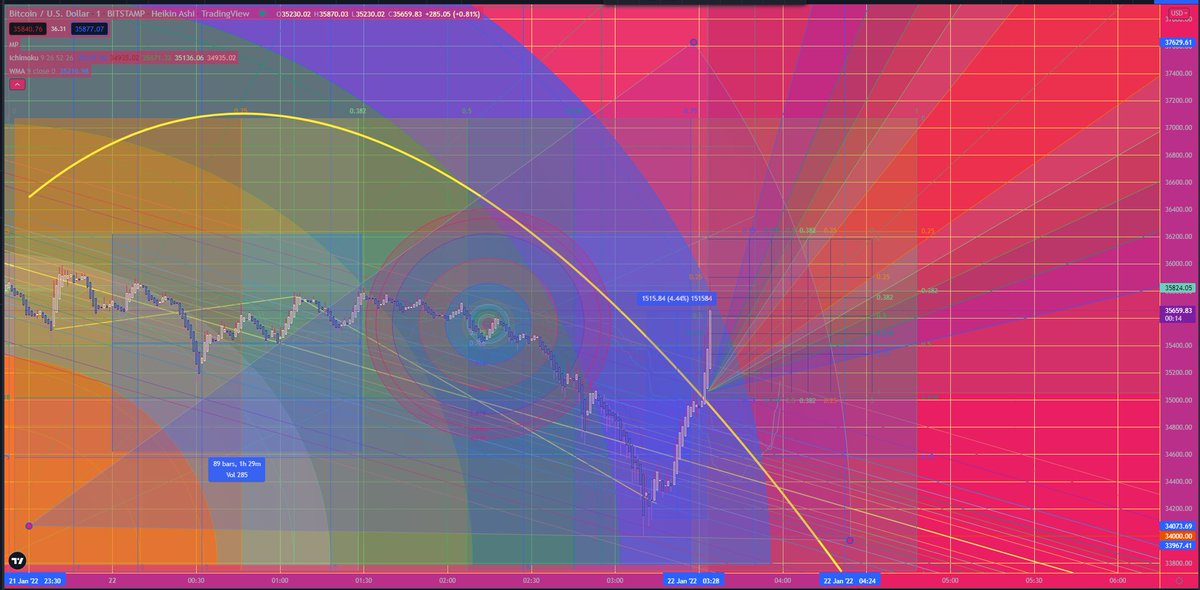Click the 35000.00 price scale label
The height and width of the screenshot is (590, 1200).
[x=1176, y=400]
